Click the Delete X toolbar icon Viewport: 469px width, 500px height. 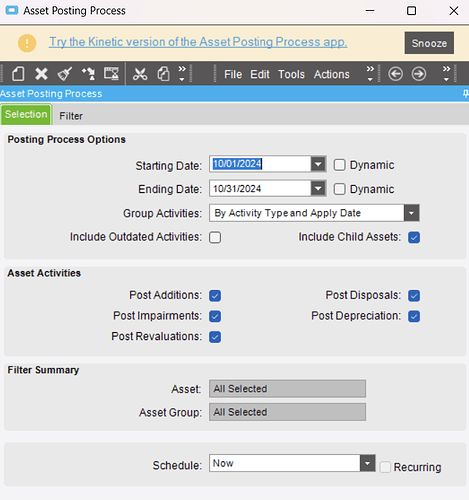pyautogui.click(x=41, y=74)
